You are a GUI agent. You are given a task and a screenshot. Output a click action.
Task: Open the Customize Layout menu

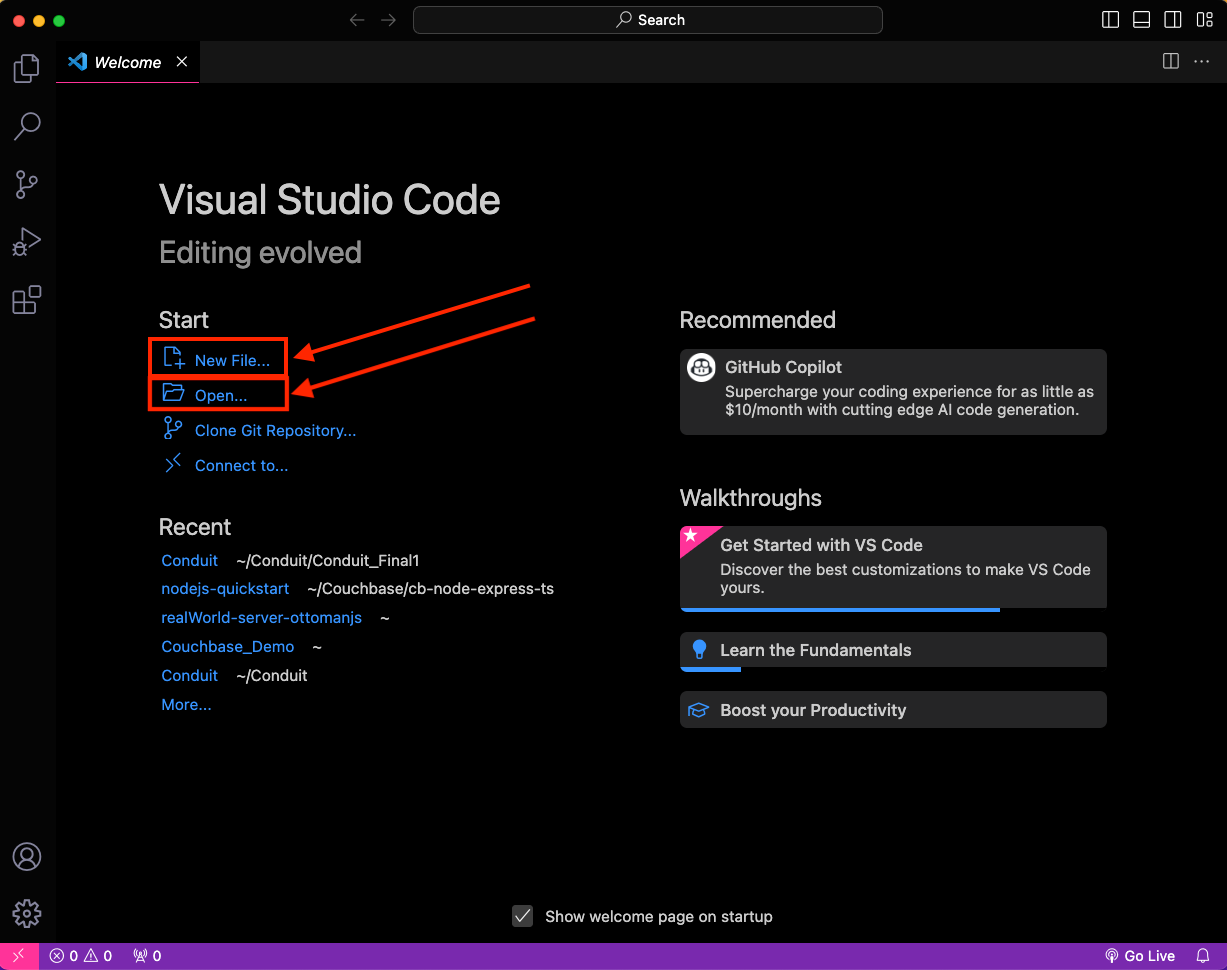point(1203,20)
